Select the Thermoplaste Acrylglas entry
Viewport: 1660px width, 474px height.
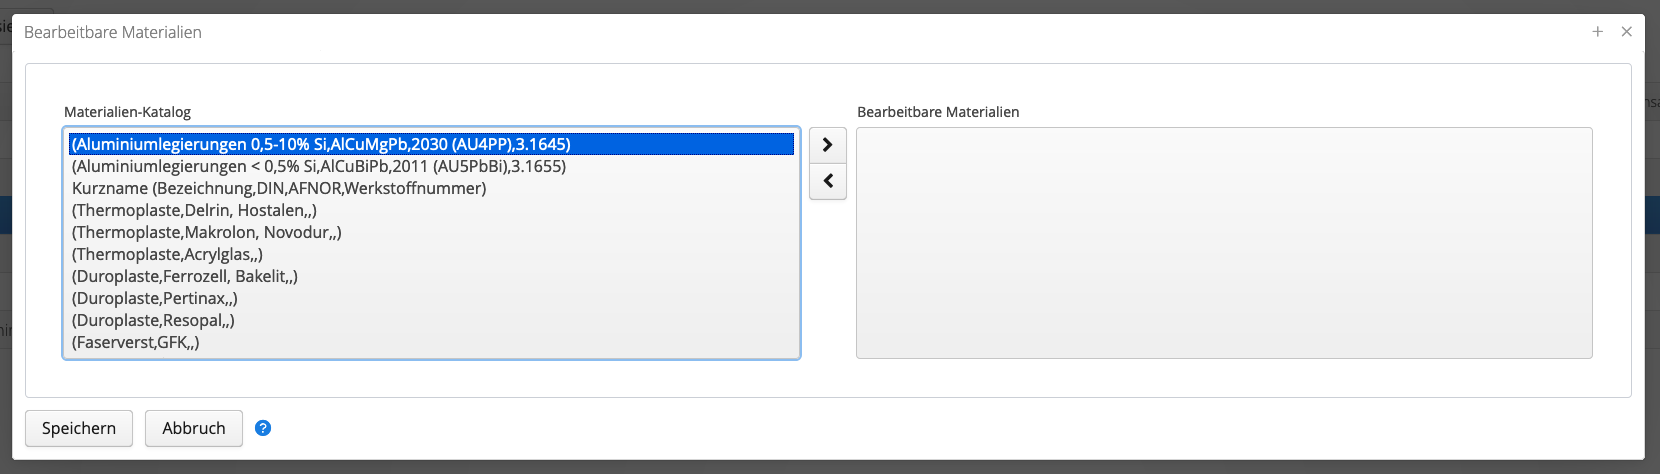pyautogui.click(x=431, y=254)
